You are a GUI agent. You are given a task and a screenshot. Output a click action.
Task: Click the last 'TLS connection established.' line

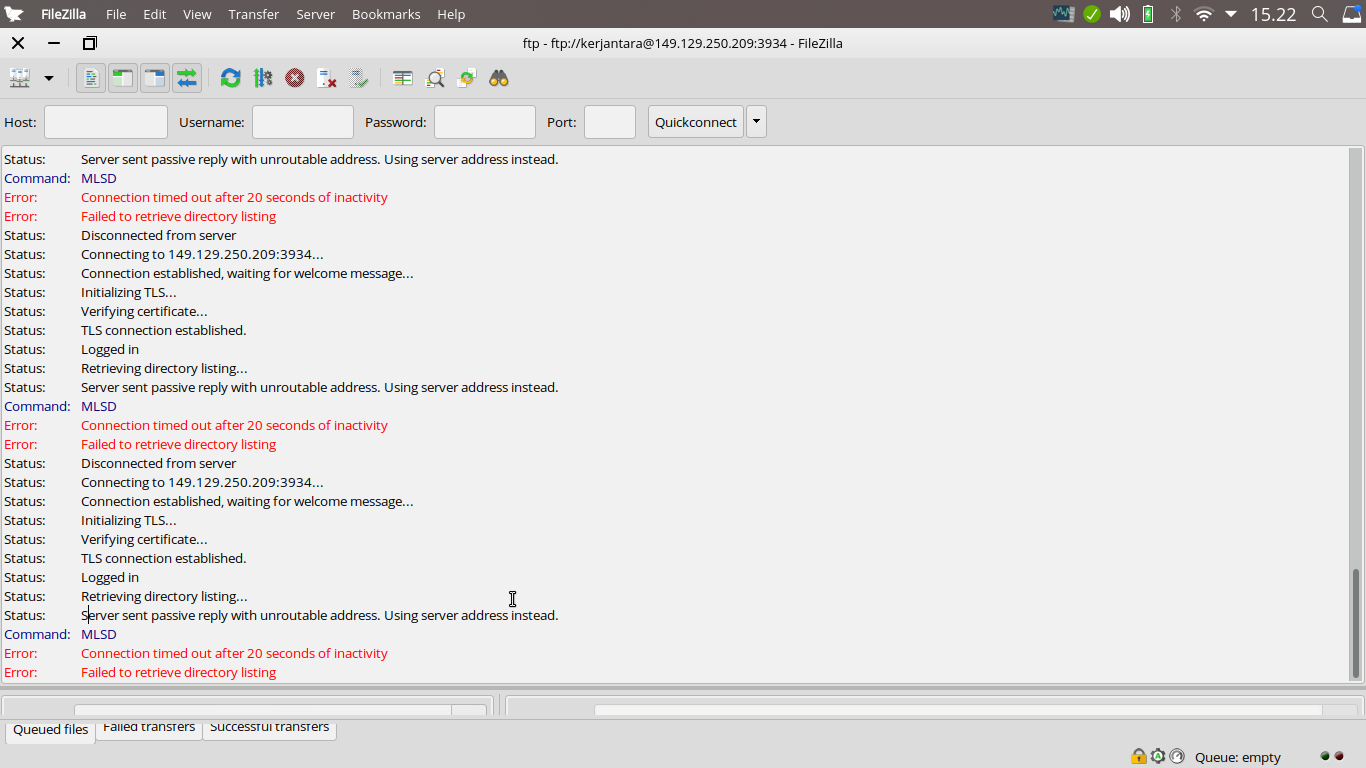163,558
